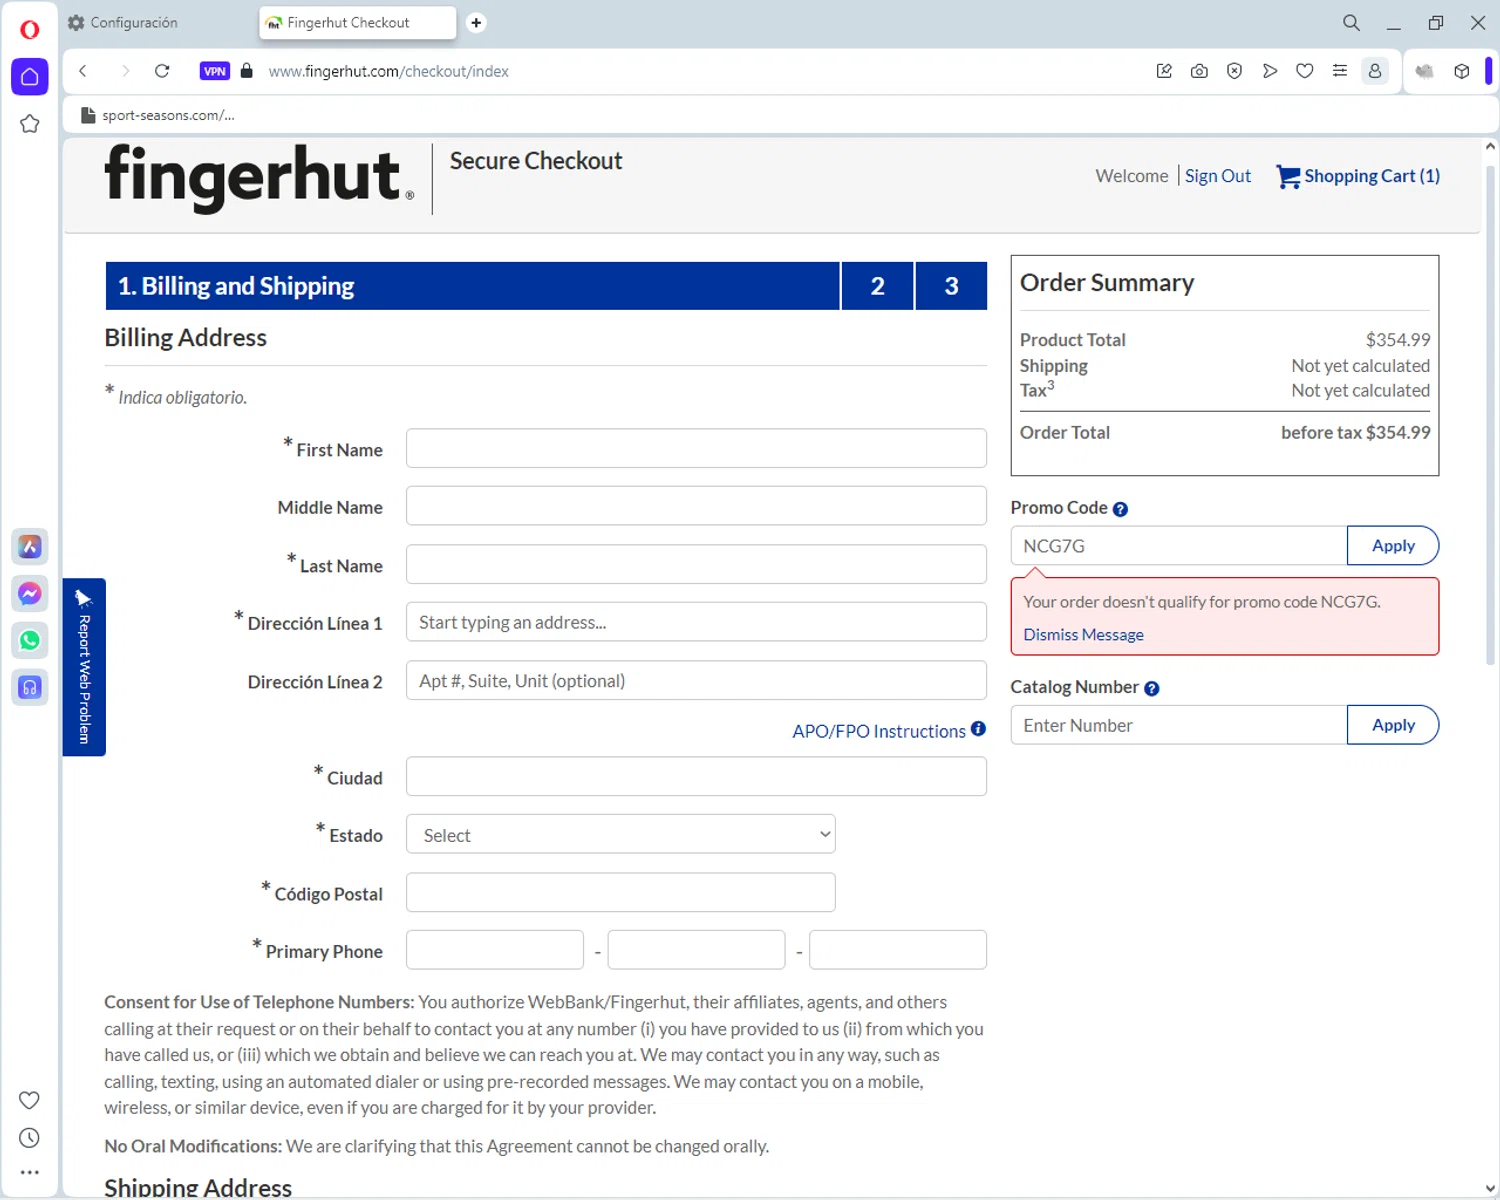Open the music player sidebar icon
Image resolution: width=1500 pixels, height=1200 pixels.
pos(30,688)
